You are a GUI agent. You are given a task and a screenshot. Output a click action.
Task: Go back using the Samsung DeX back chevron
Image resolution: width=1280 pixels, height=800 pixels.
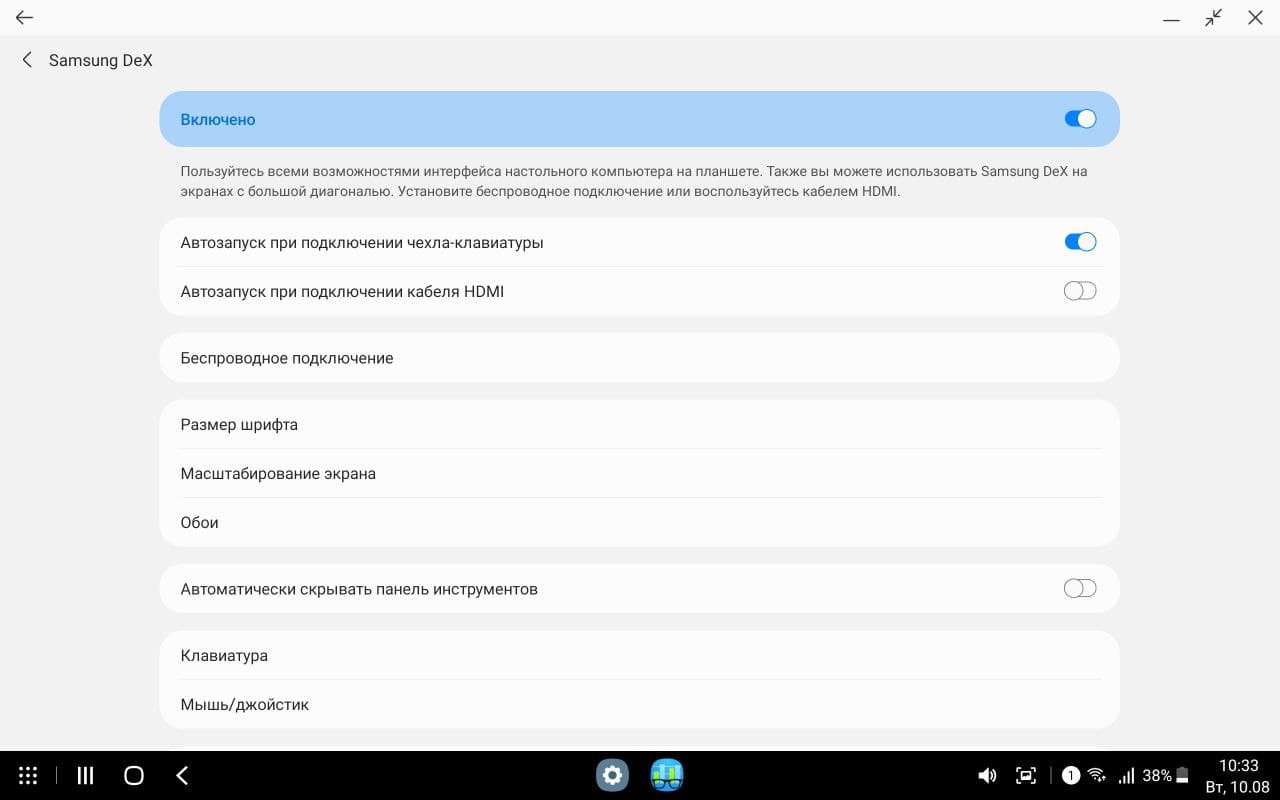pos(27,60)
